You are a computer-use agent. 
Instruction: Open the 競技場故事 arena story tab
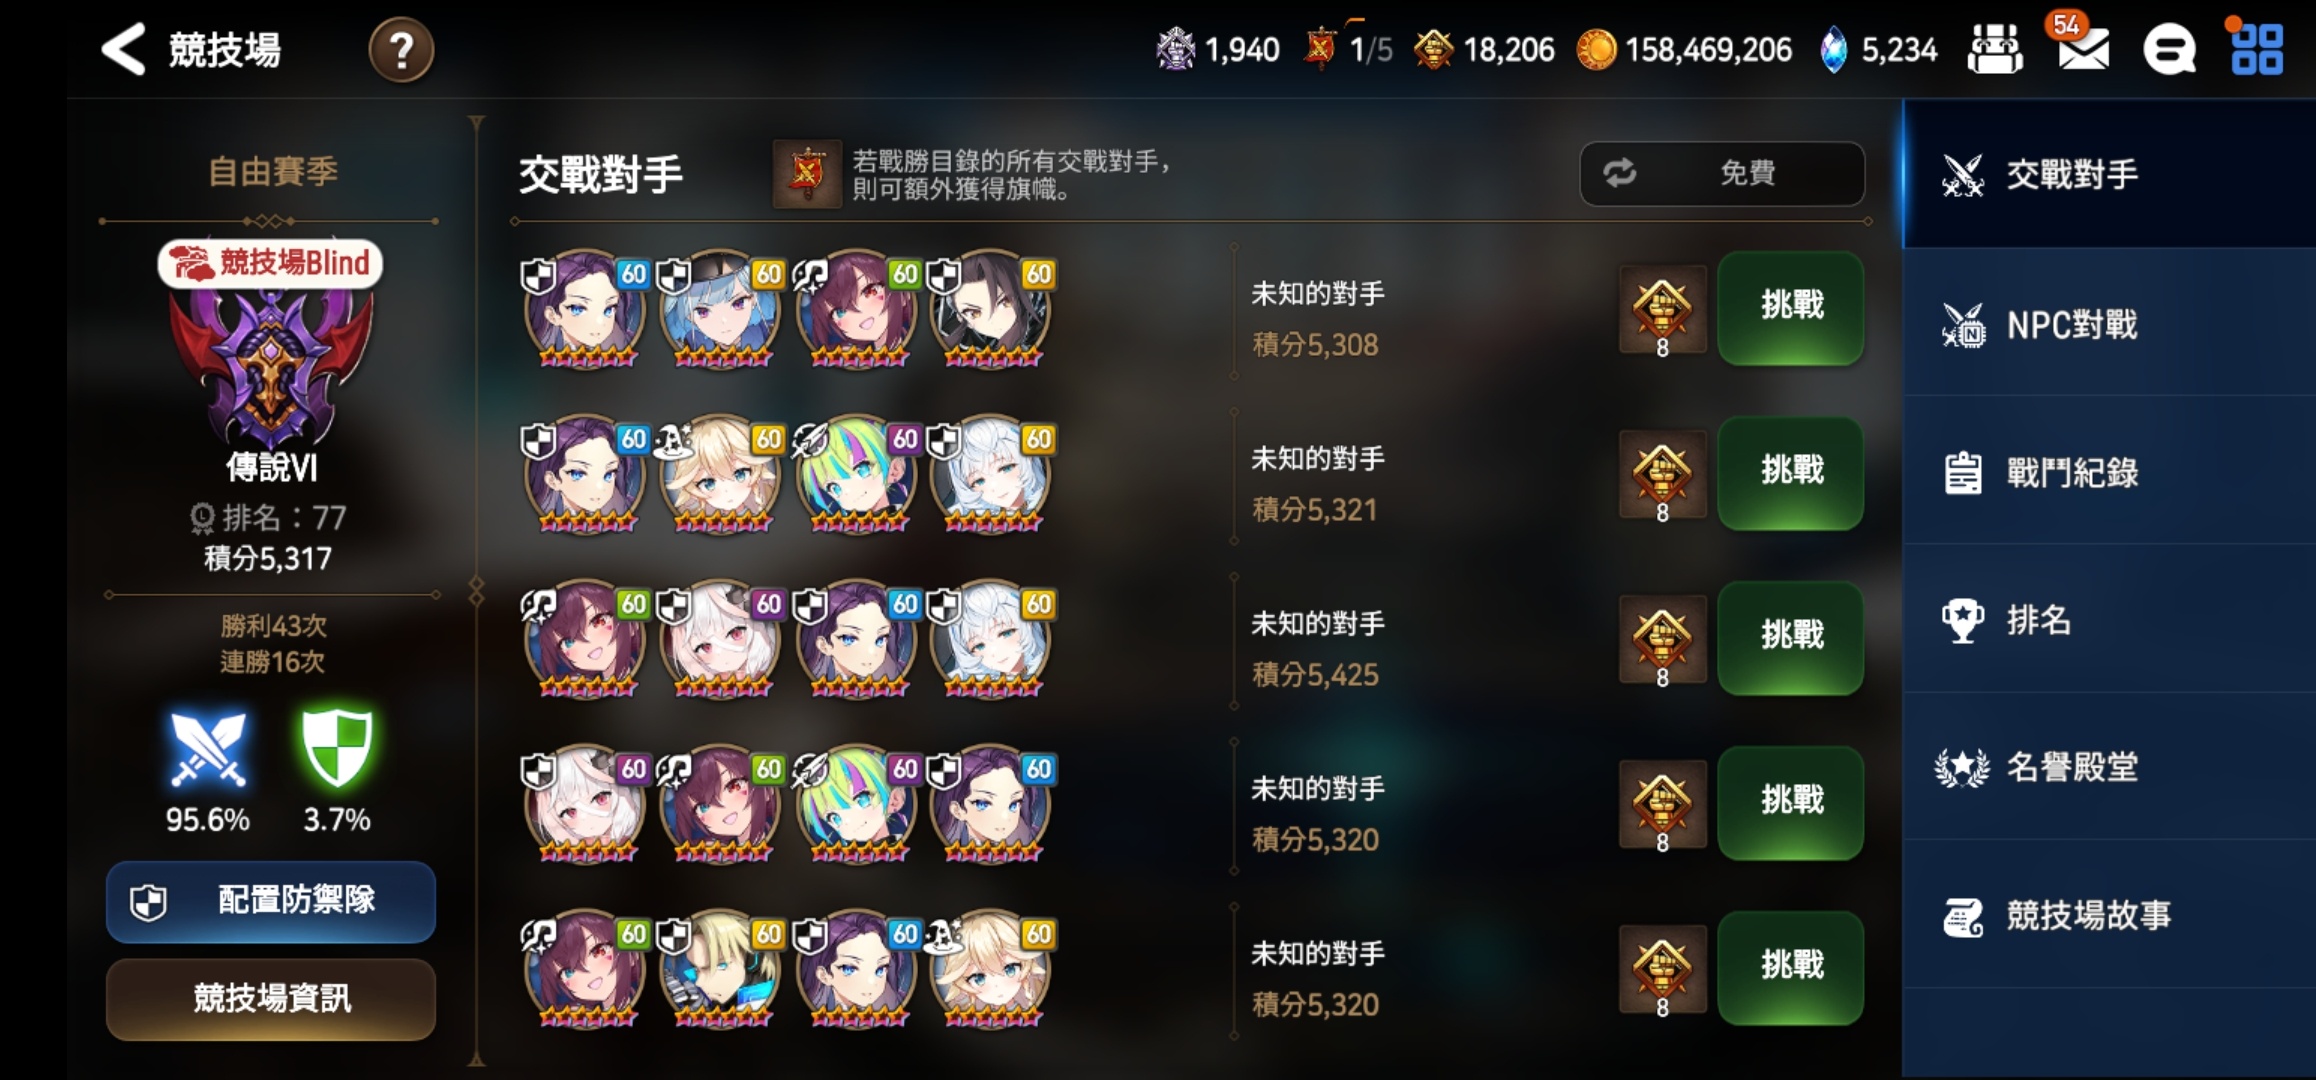click(2109, 915)
